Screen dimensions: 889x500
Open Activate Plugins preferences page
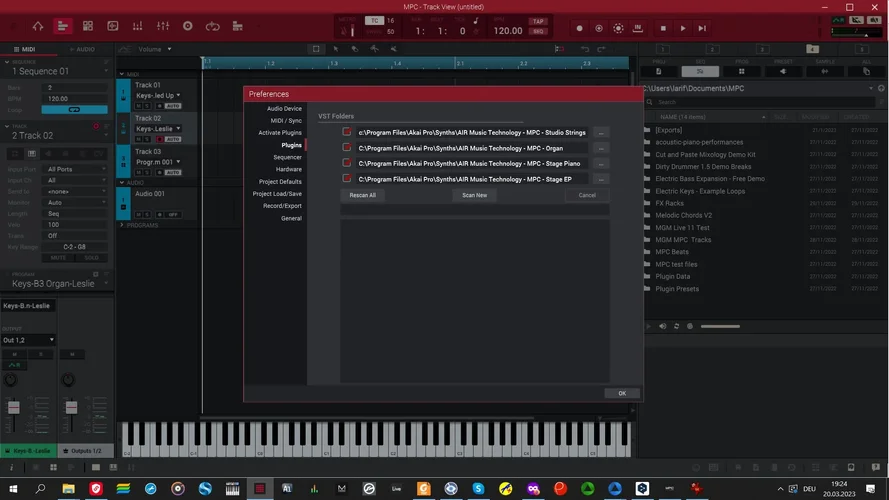click(280, 133)
